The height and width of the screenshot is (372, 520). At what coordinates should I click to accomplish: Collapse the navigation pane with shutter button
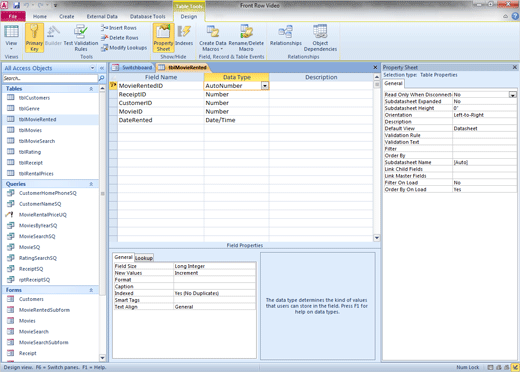tap(102, 68)
